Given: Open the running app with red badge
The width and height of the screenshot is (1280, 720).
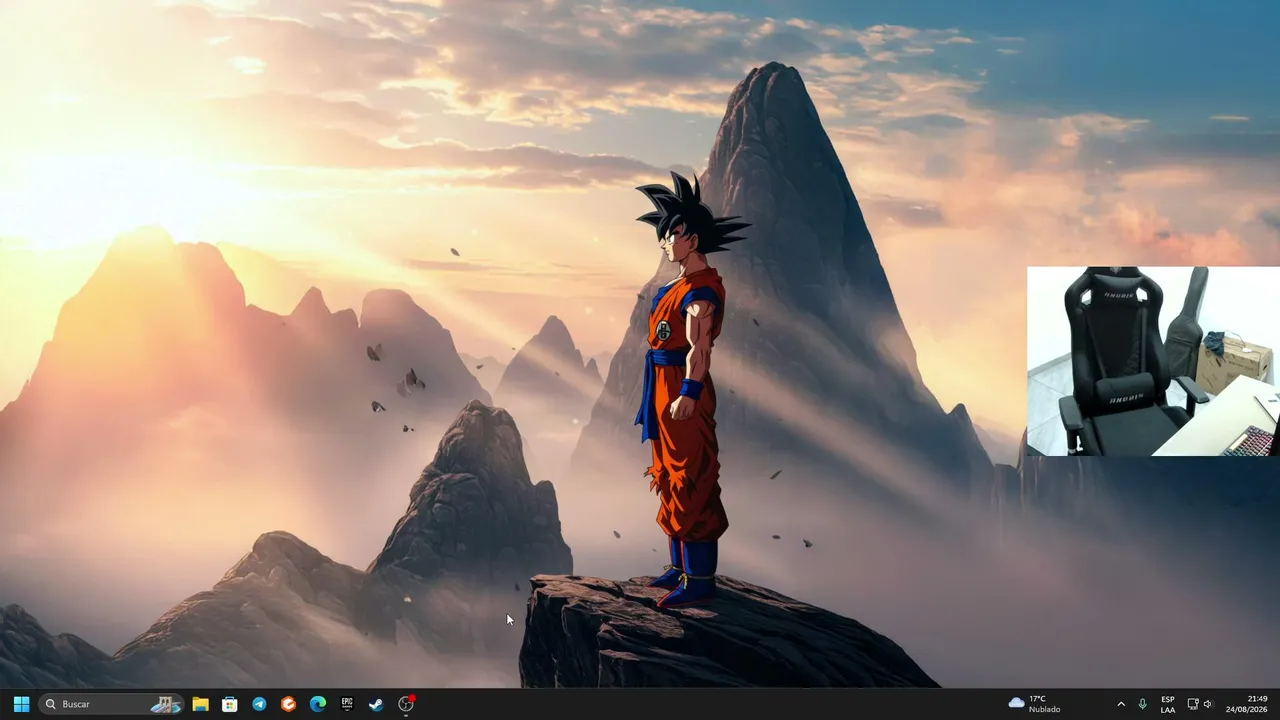Looking at the screenshot, I should pos(406,704).
